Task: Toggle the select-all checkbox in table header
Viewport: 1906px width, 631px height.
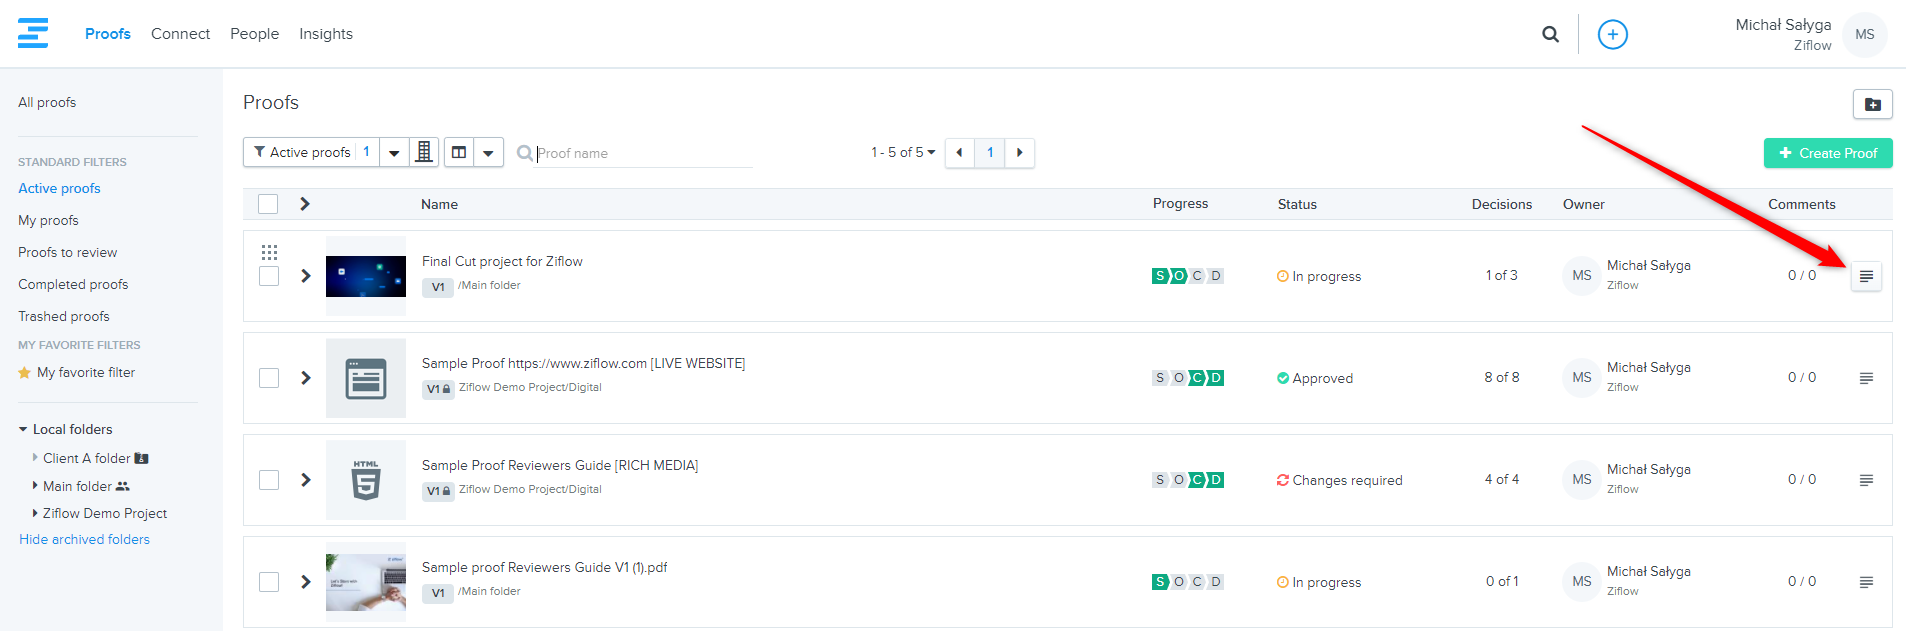Action: (268, 204)
